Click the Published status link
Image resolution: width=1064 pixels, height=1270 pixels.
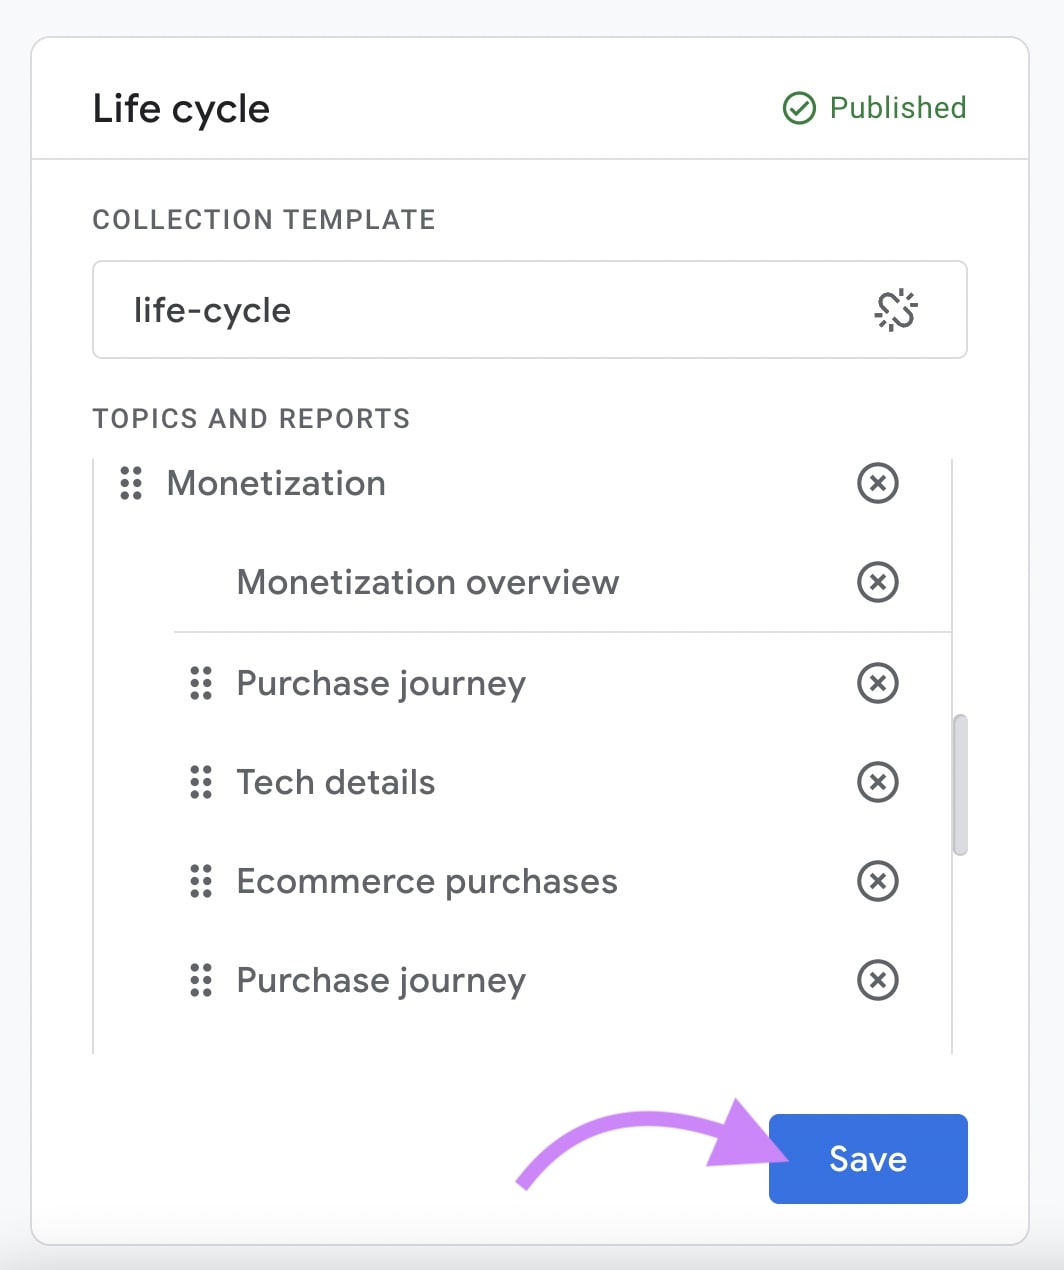pos(897,108)
